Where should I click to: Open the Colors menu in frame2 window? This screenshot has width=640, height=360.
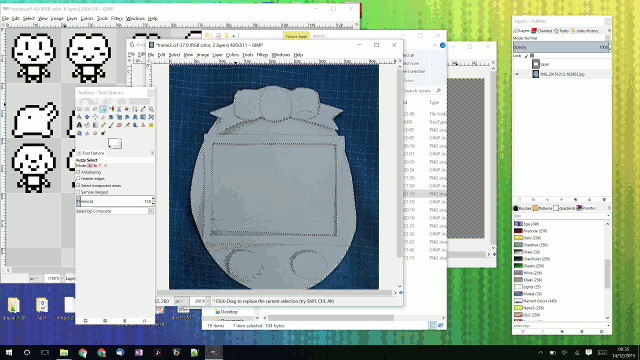pyautogui.click(x=232, y=55)
